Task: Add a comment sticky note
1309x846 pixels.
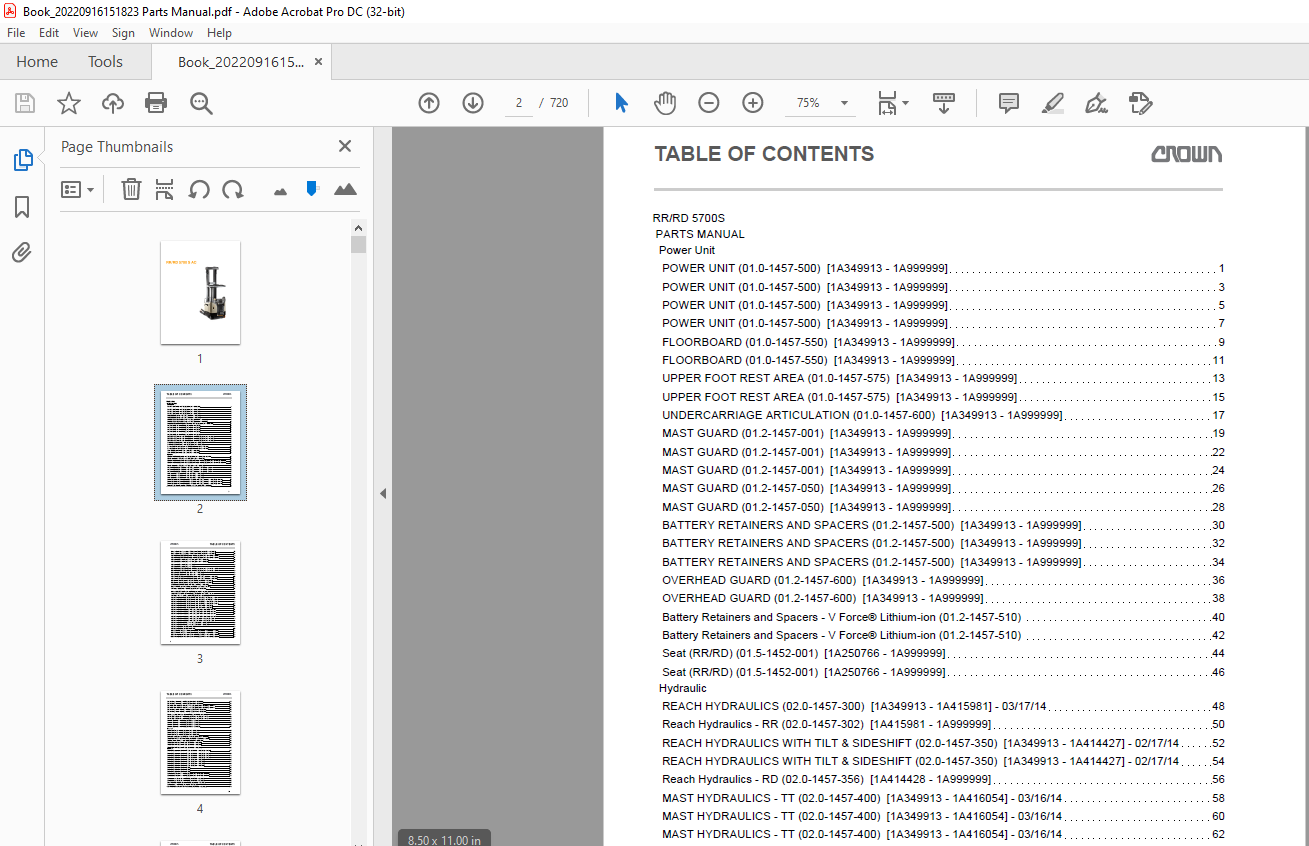Action: 1009,103
